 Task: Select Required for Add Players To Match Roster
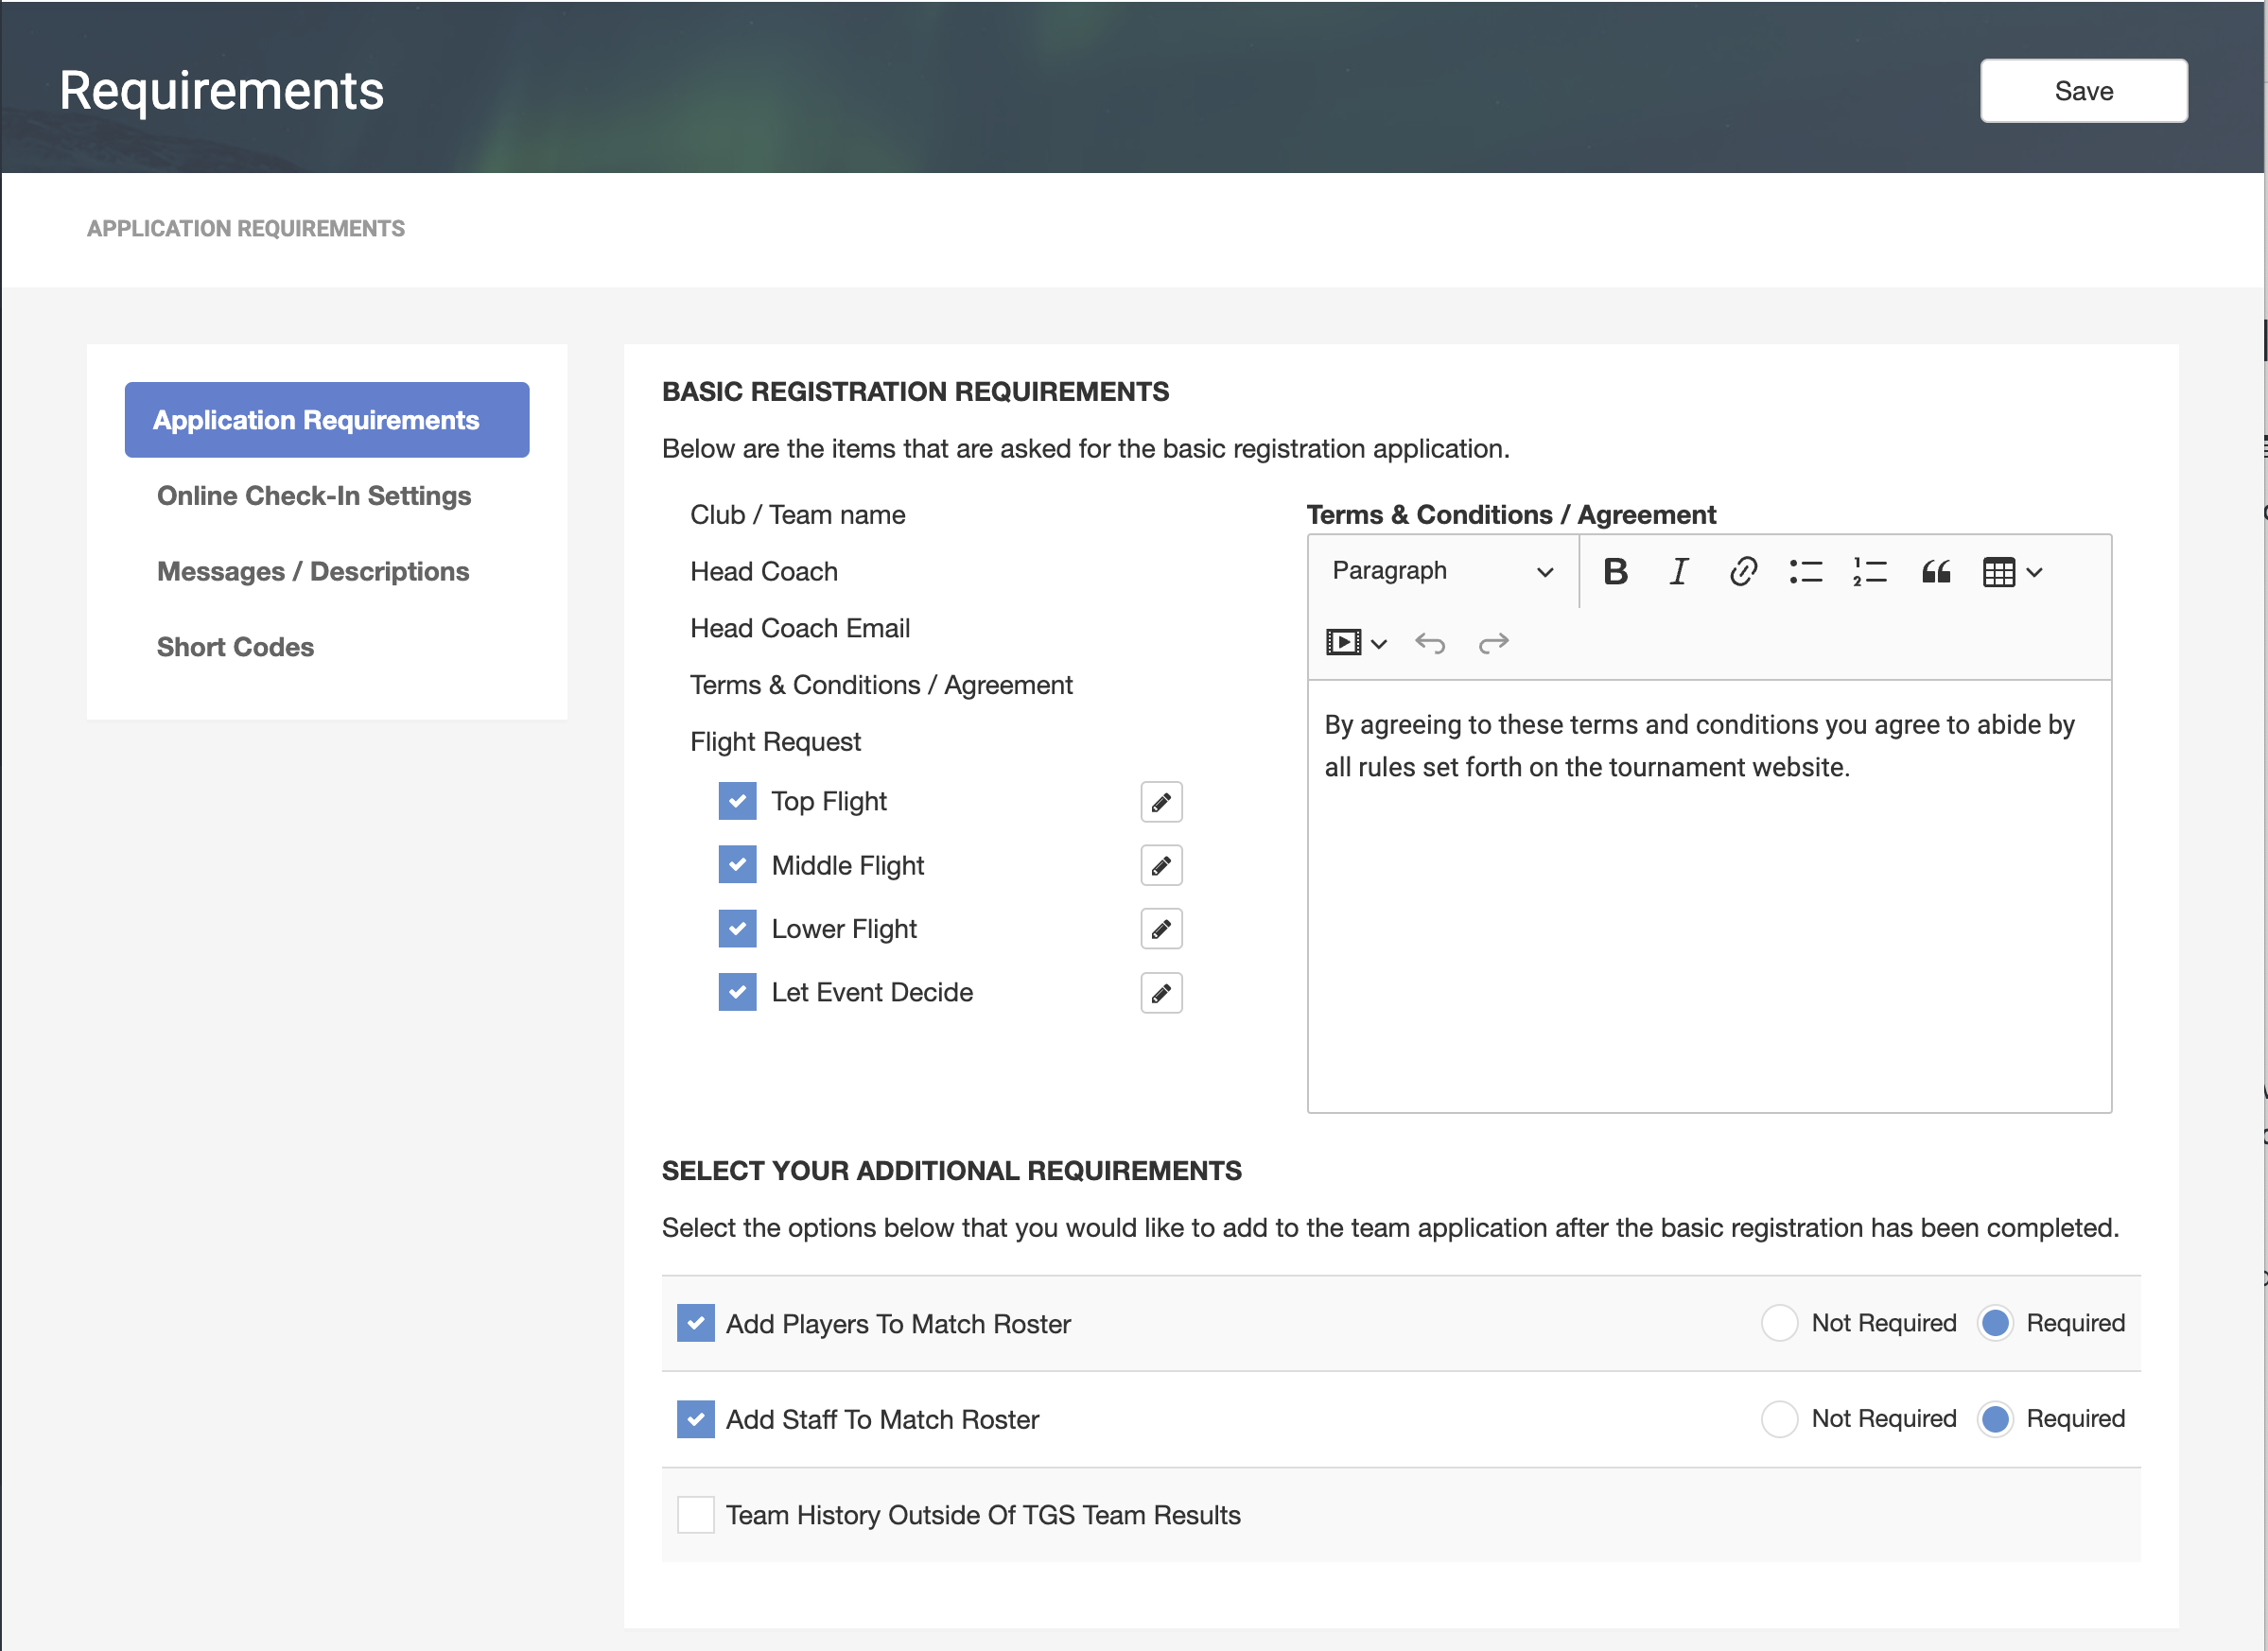point(1995,1323)
